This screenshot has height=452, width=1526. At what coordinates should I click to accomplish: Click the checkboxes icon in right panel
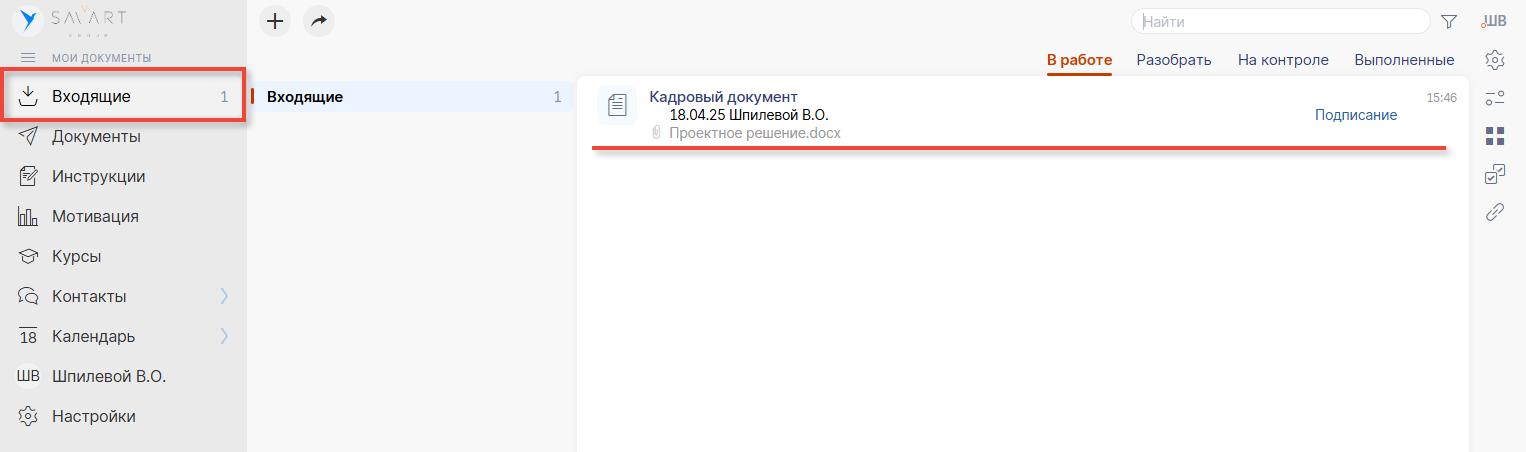[1495, 174]
